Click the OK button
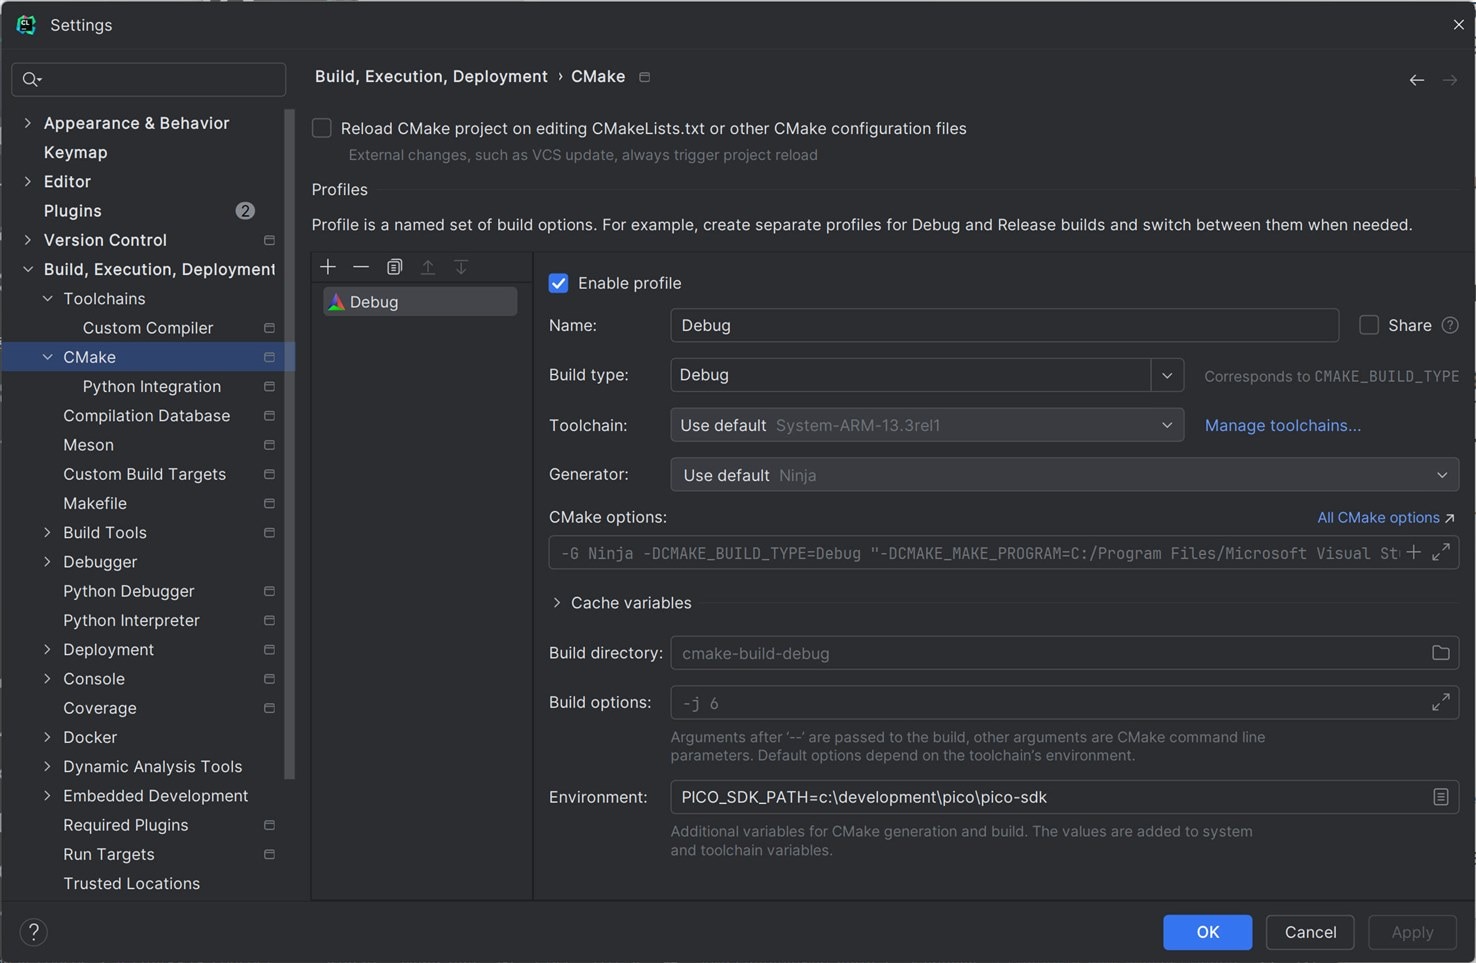1476x963 pixels. tap(1208, 932)
